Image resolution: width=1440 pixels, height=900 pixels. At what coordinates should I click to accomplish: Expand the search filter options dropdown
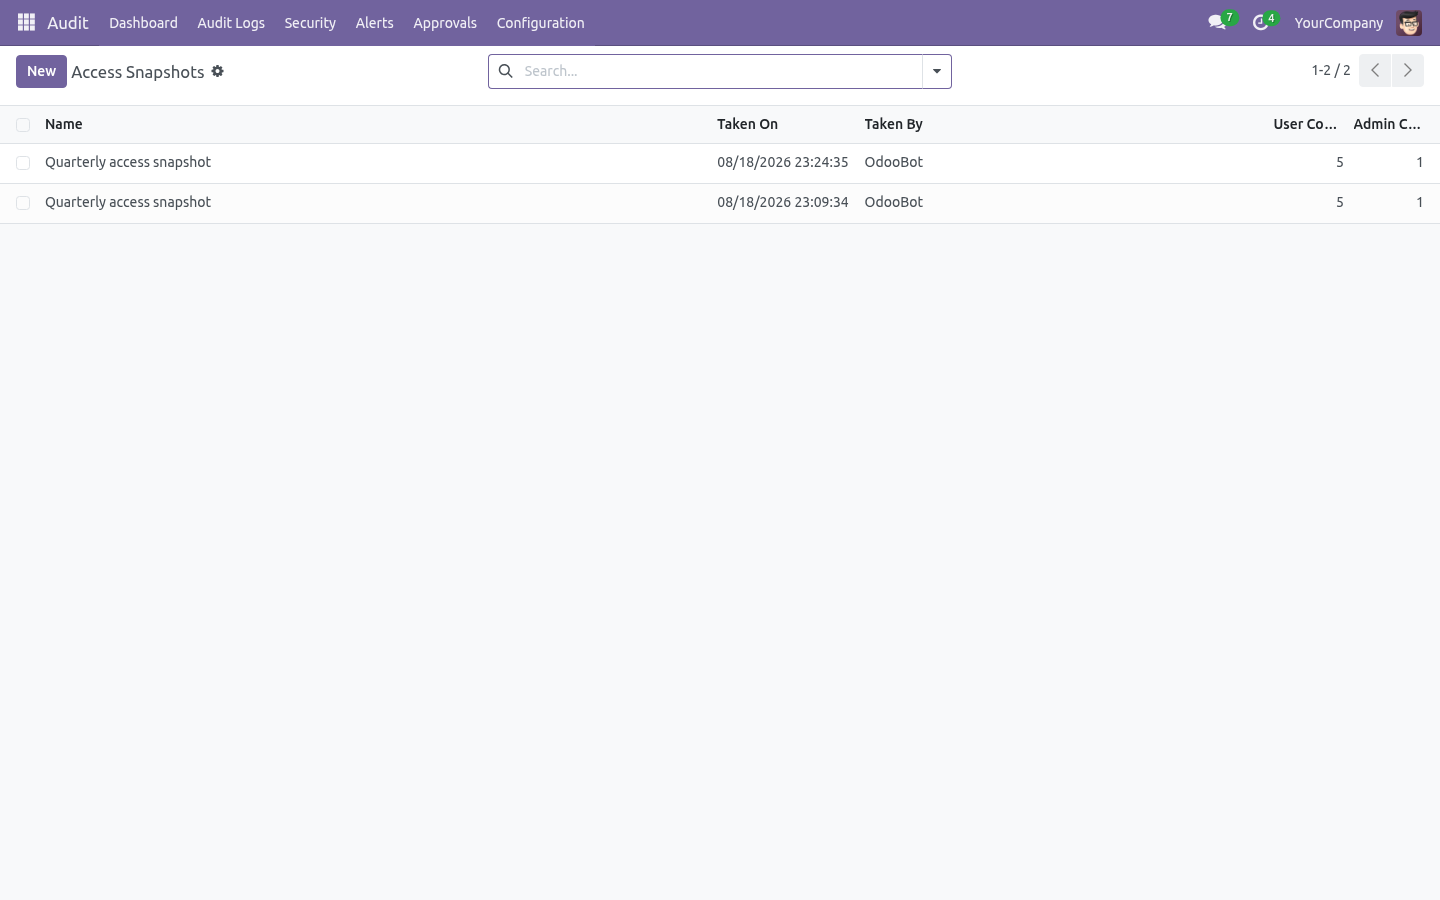pyautogui.click(x=937, y=71)
